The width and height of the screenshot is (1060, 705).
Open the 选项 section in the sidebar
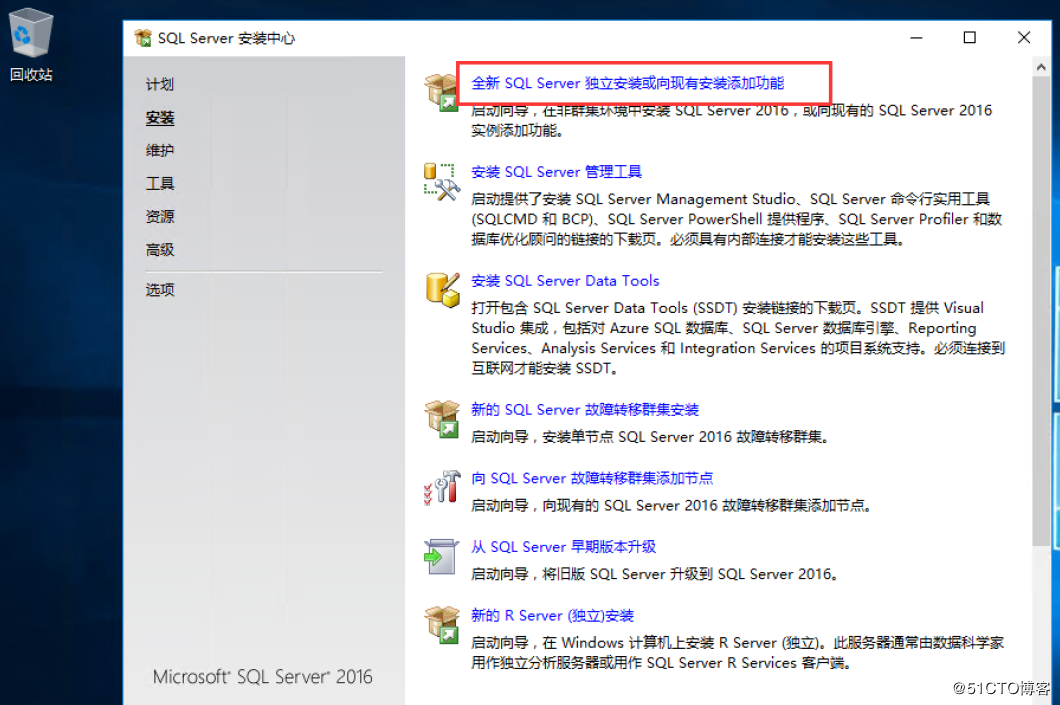(160, 289)
